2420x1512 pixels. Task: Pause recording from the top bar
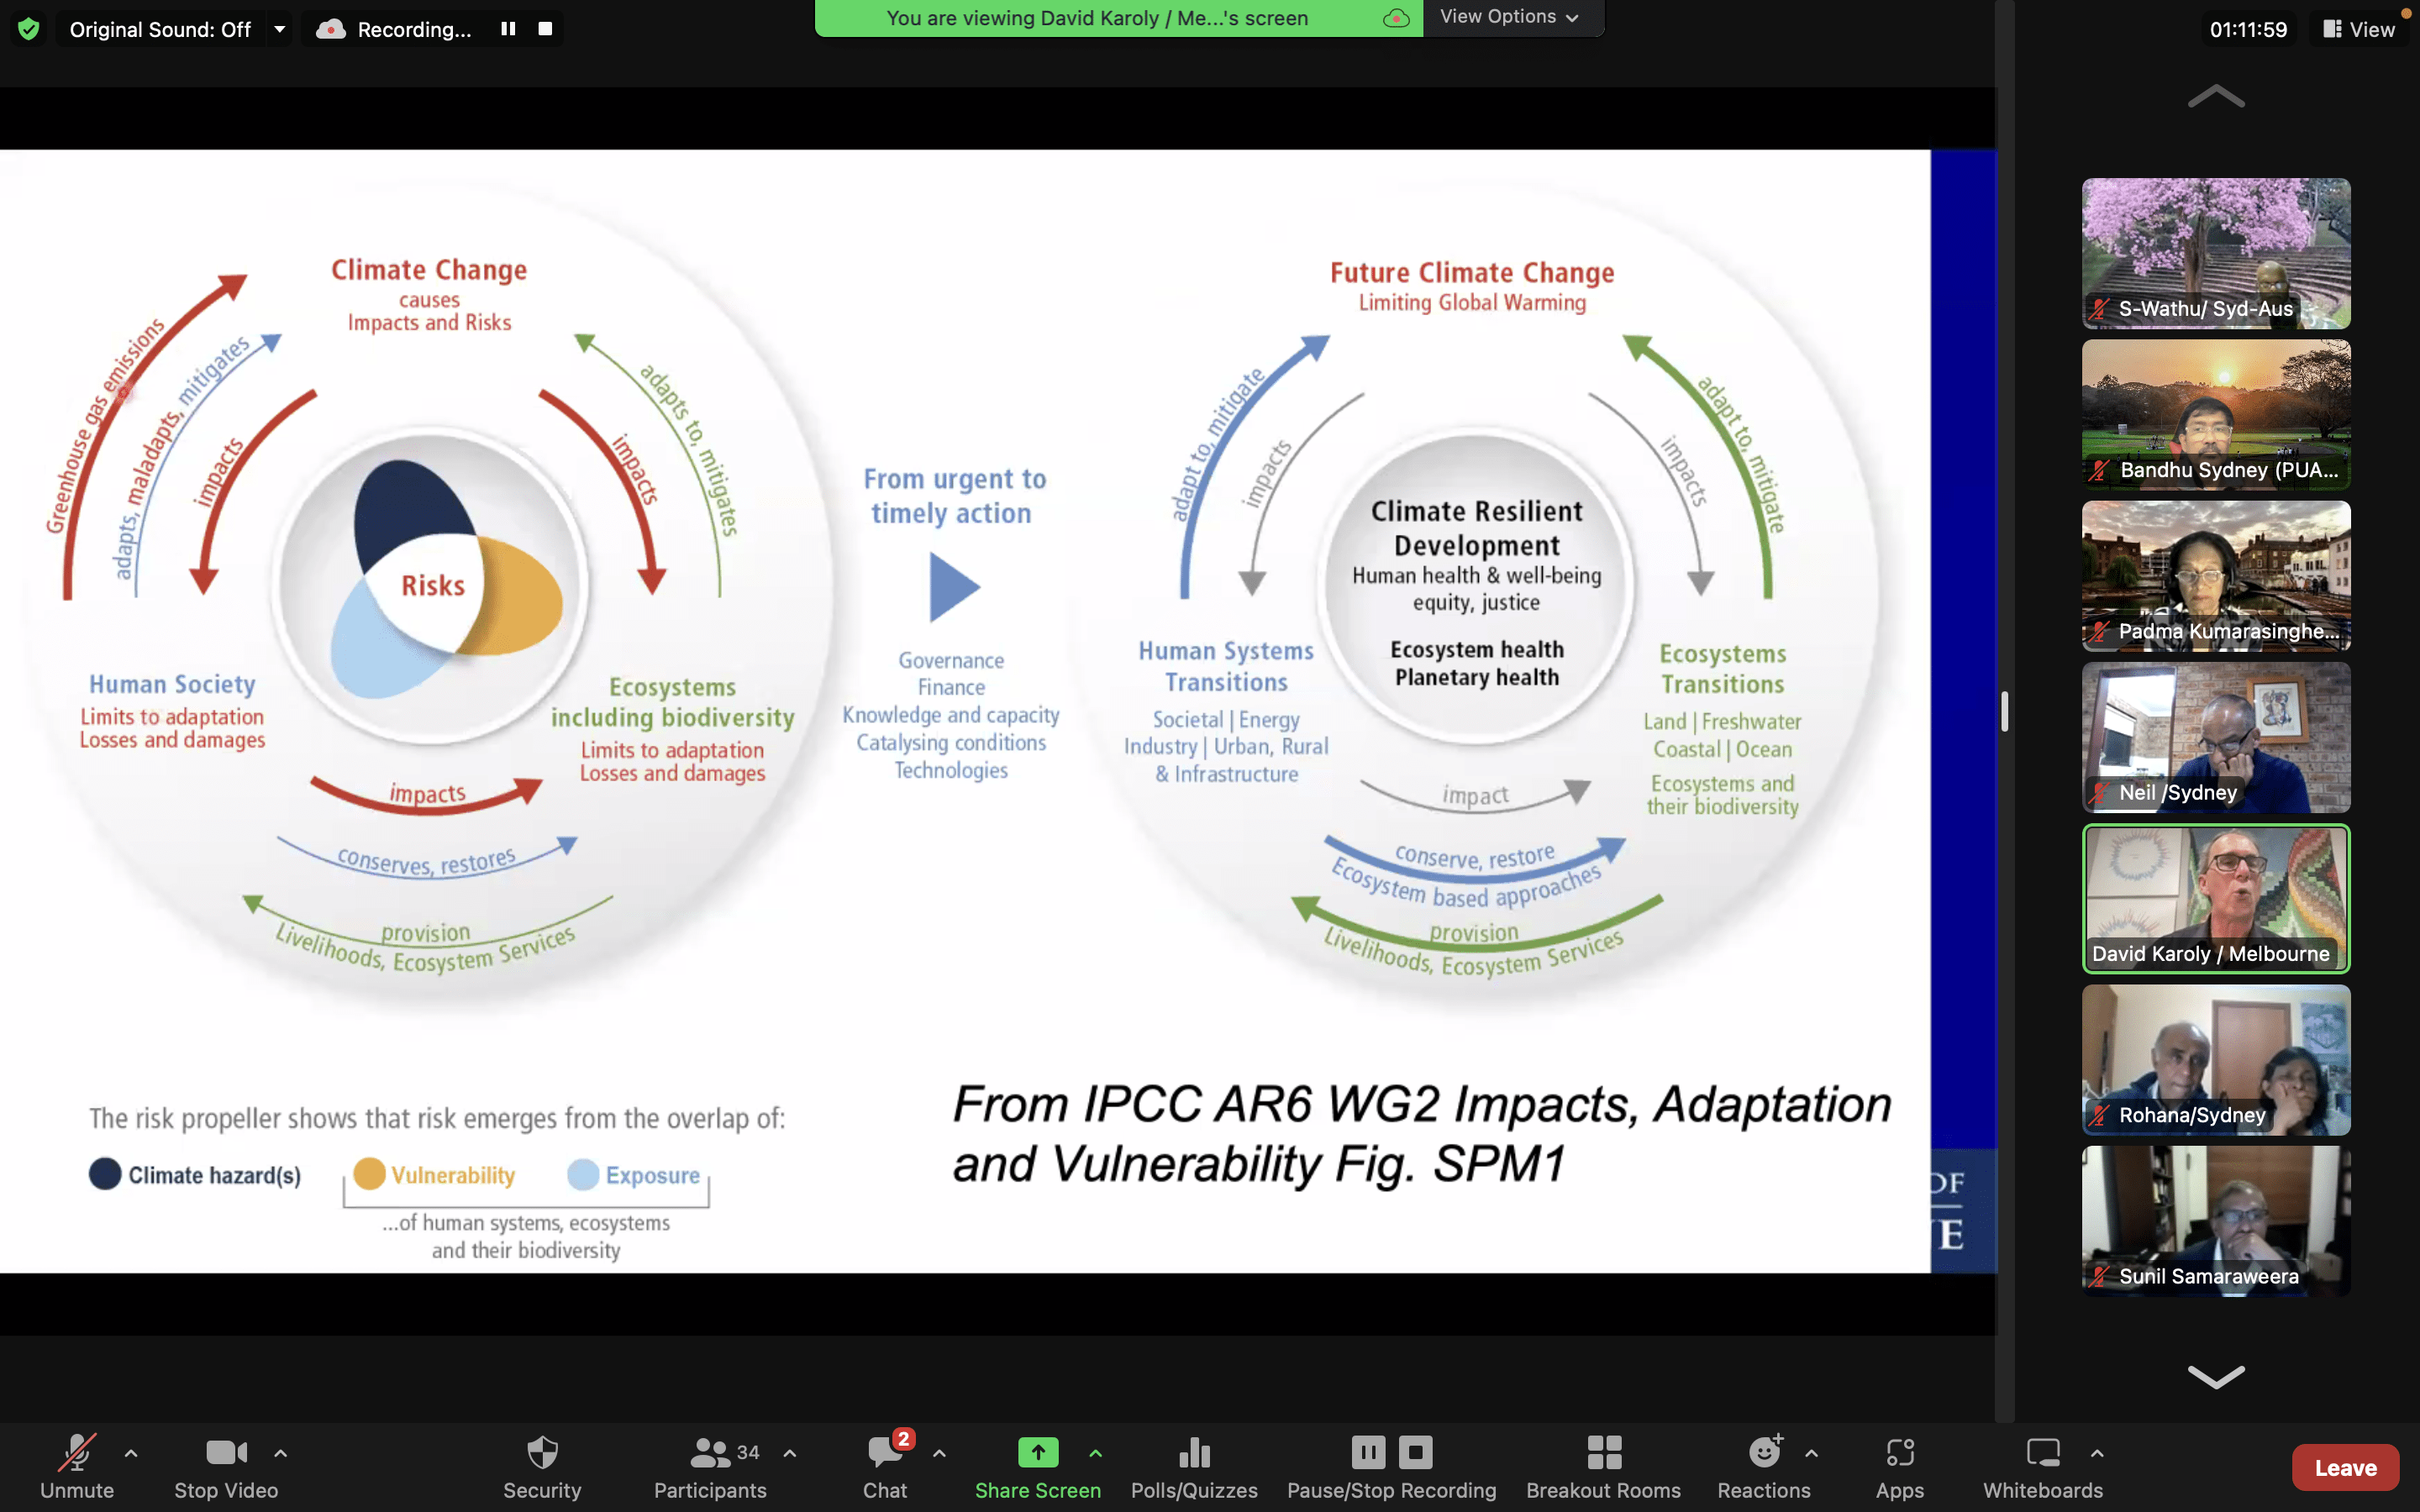(508, 29)
